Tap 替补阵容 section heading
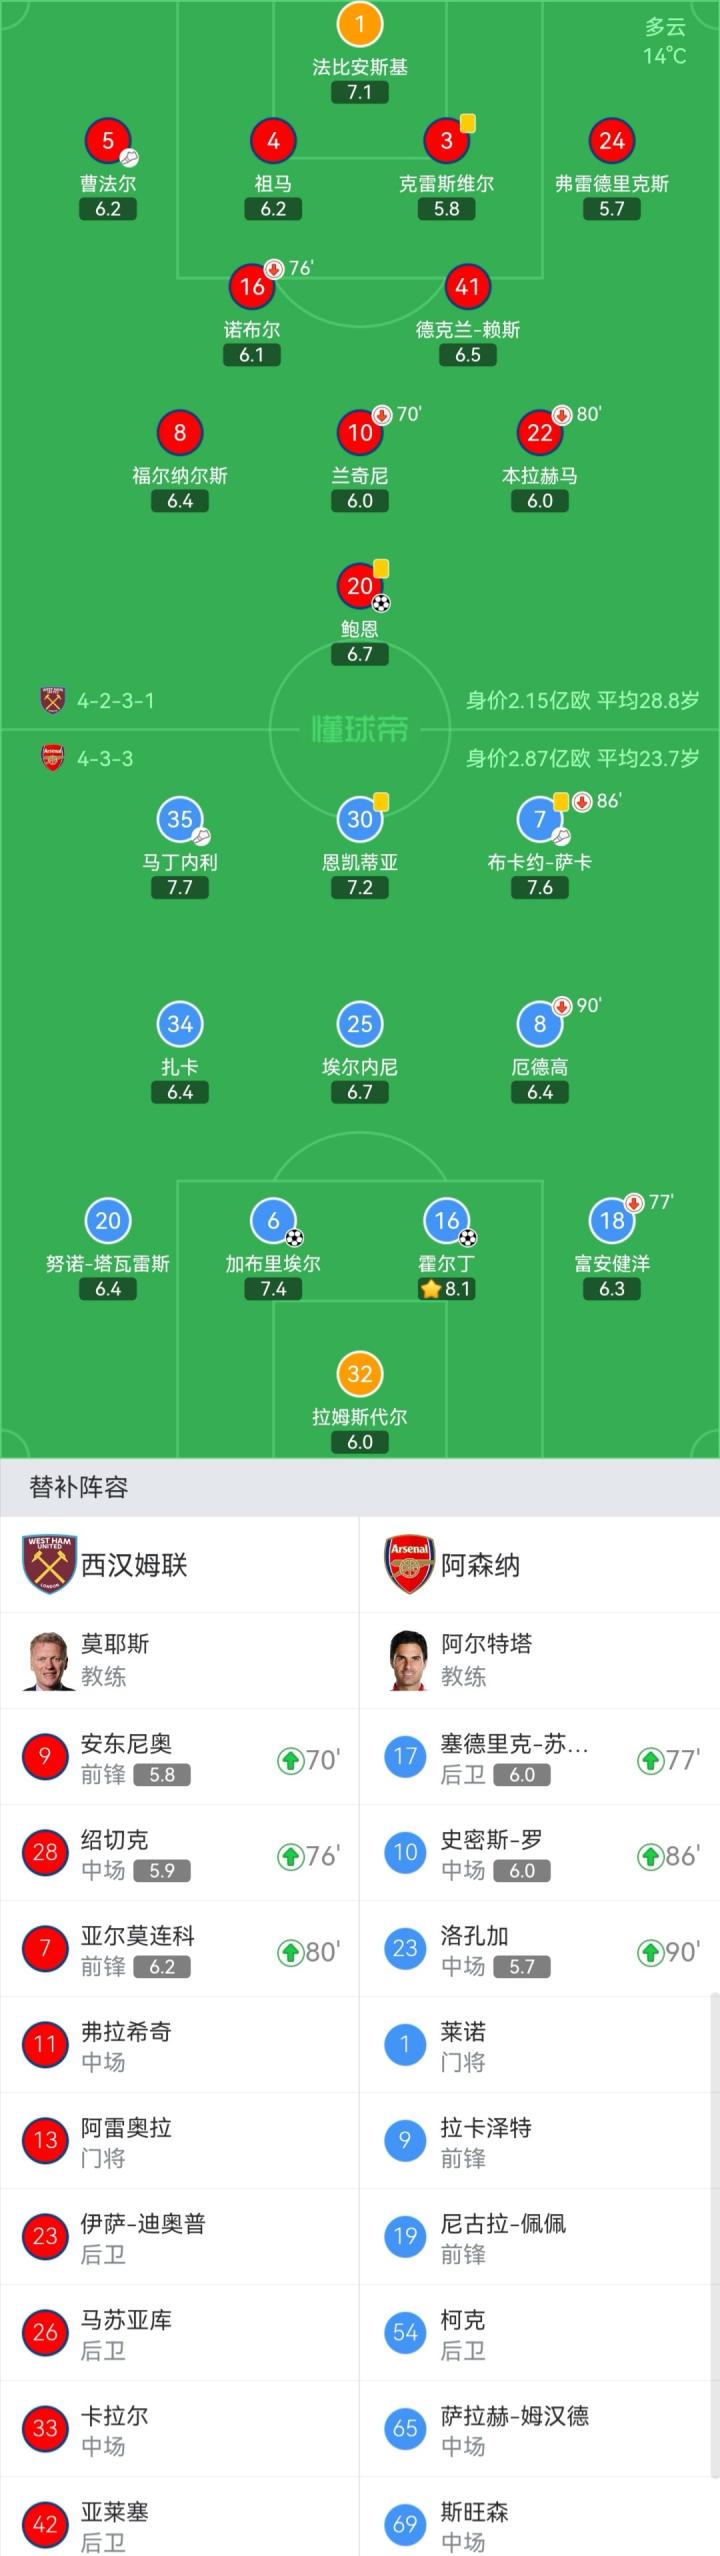 point(79,1487)
